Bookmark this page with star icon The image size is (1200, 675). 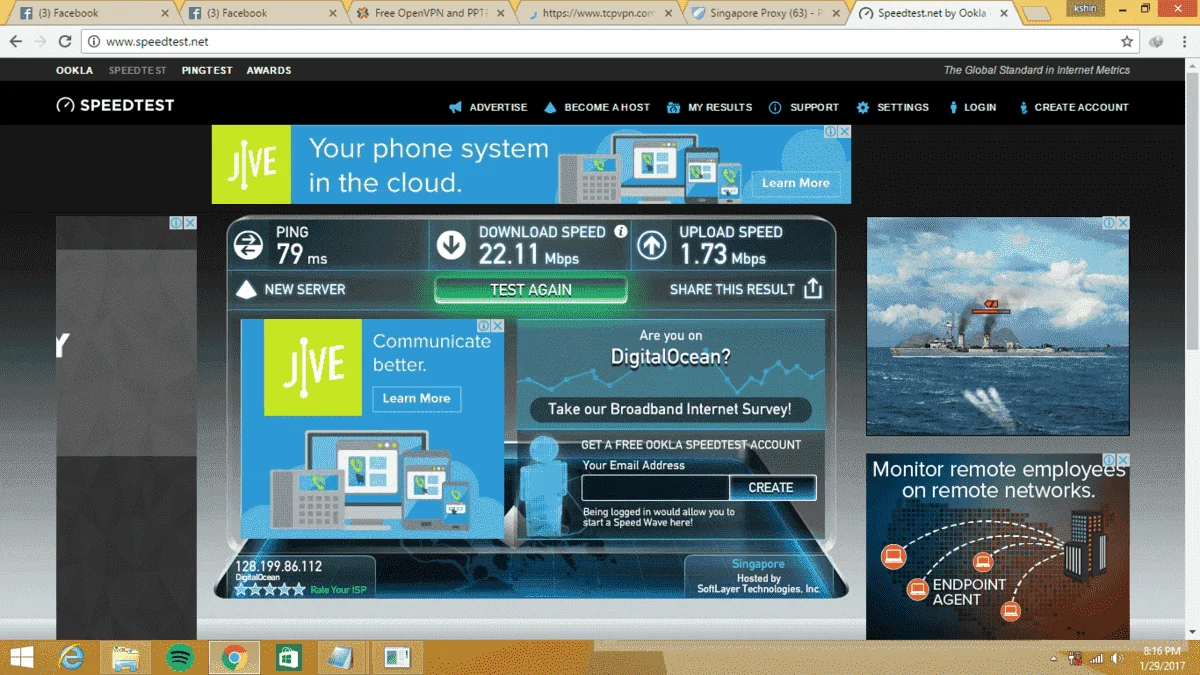tap(1127, 42)
